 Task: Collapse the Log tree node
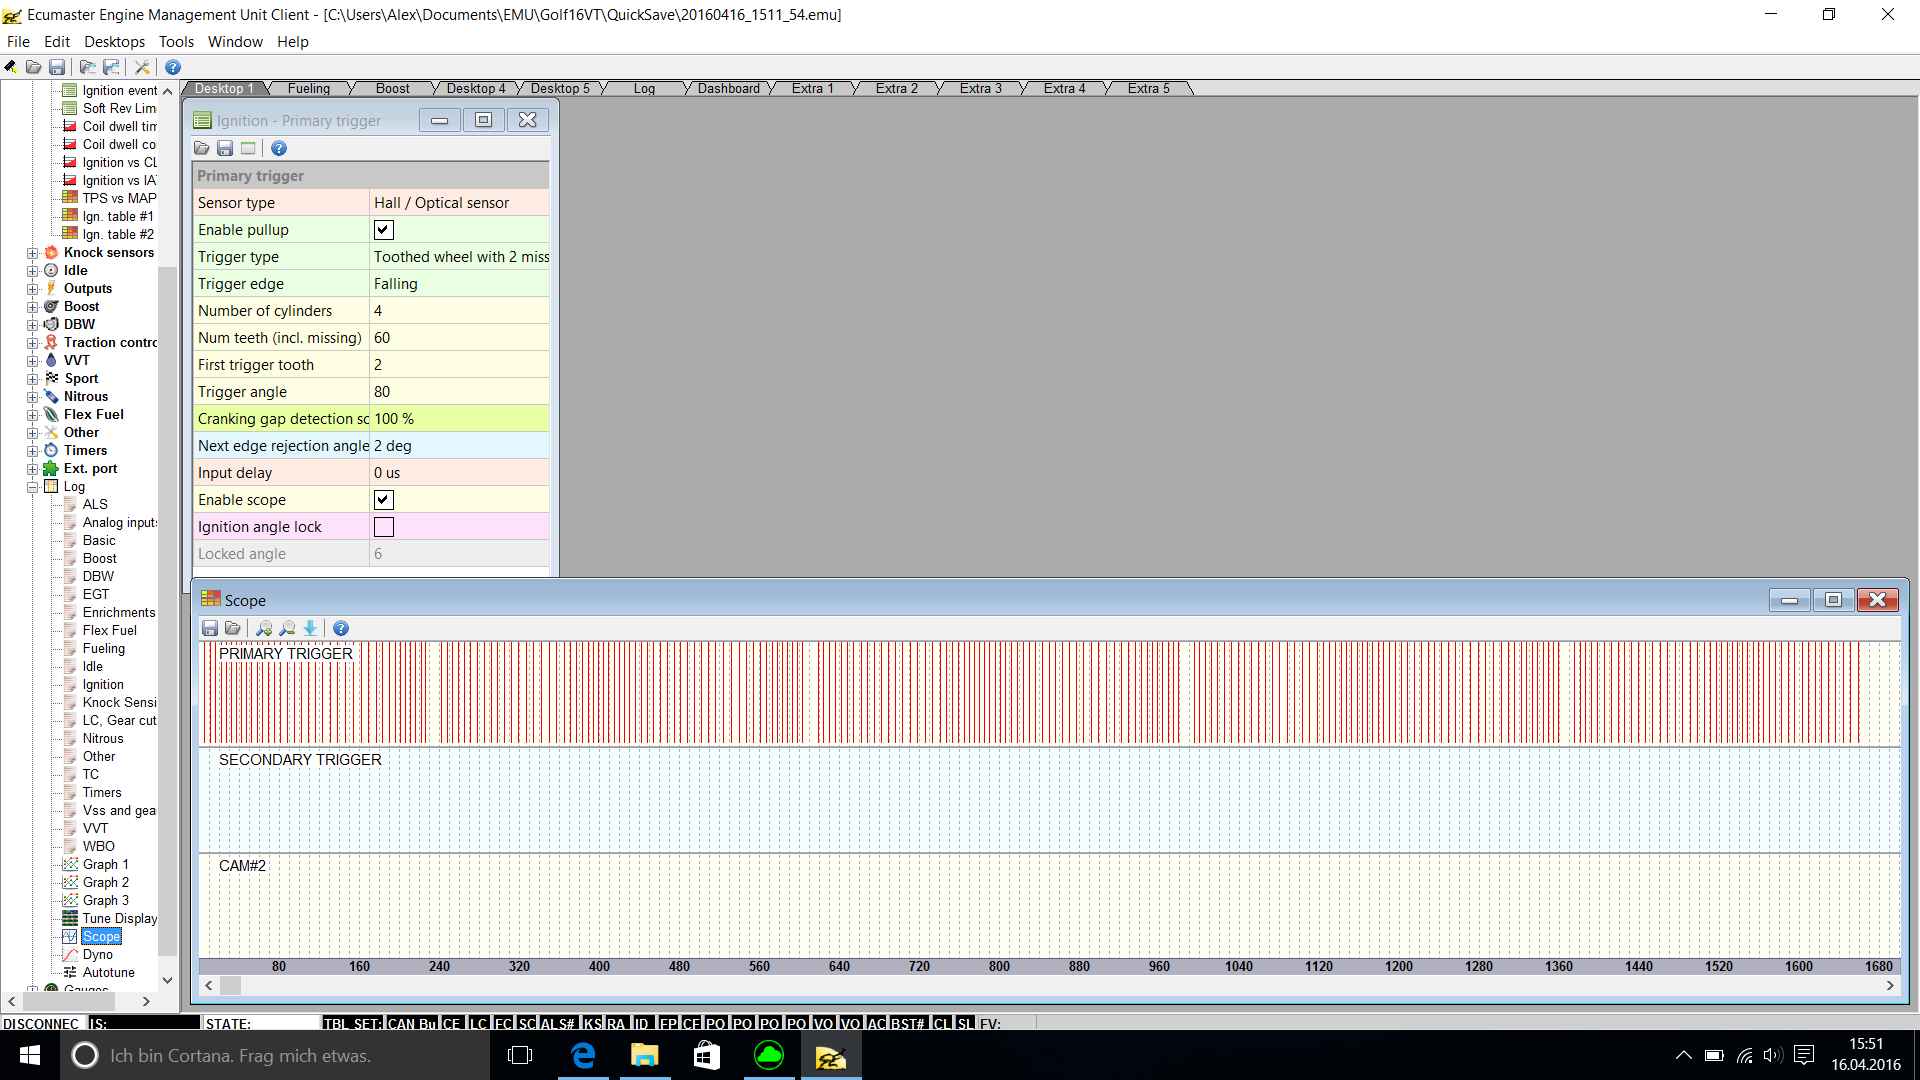33,487
